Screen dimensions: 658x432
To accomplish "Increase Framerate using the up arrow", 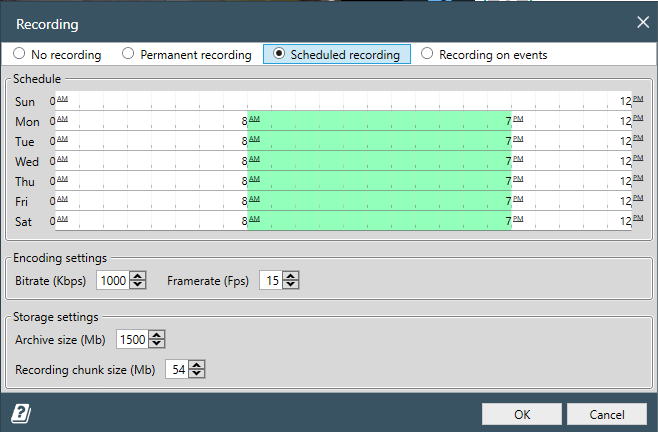I will [x=291, y=276].
